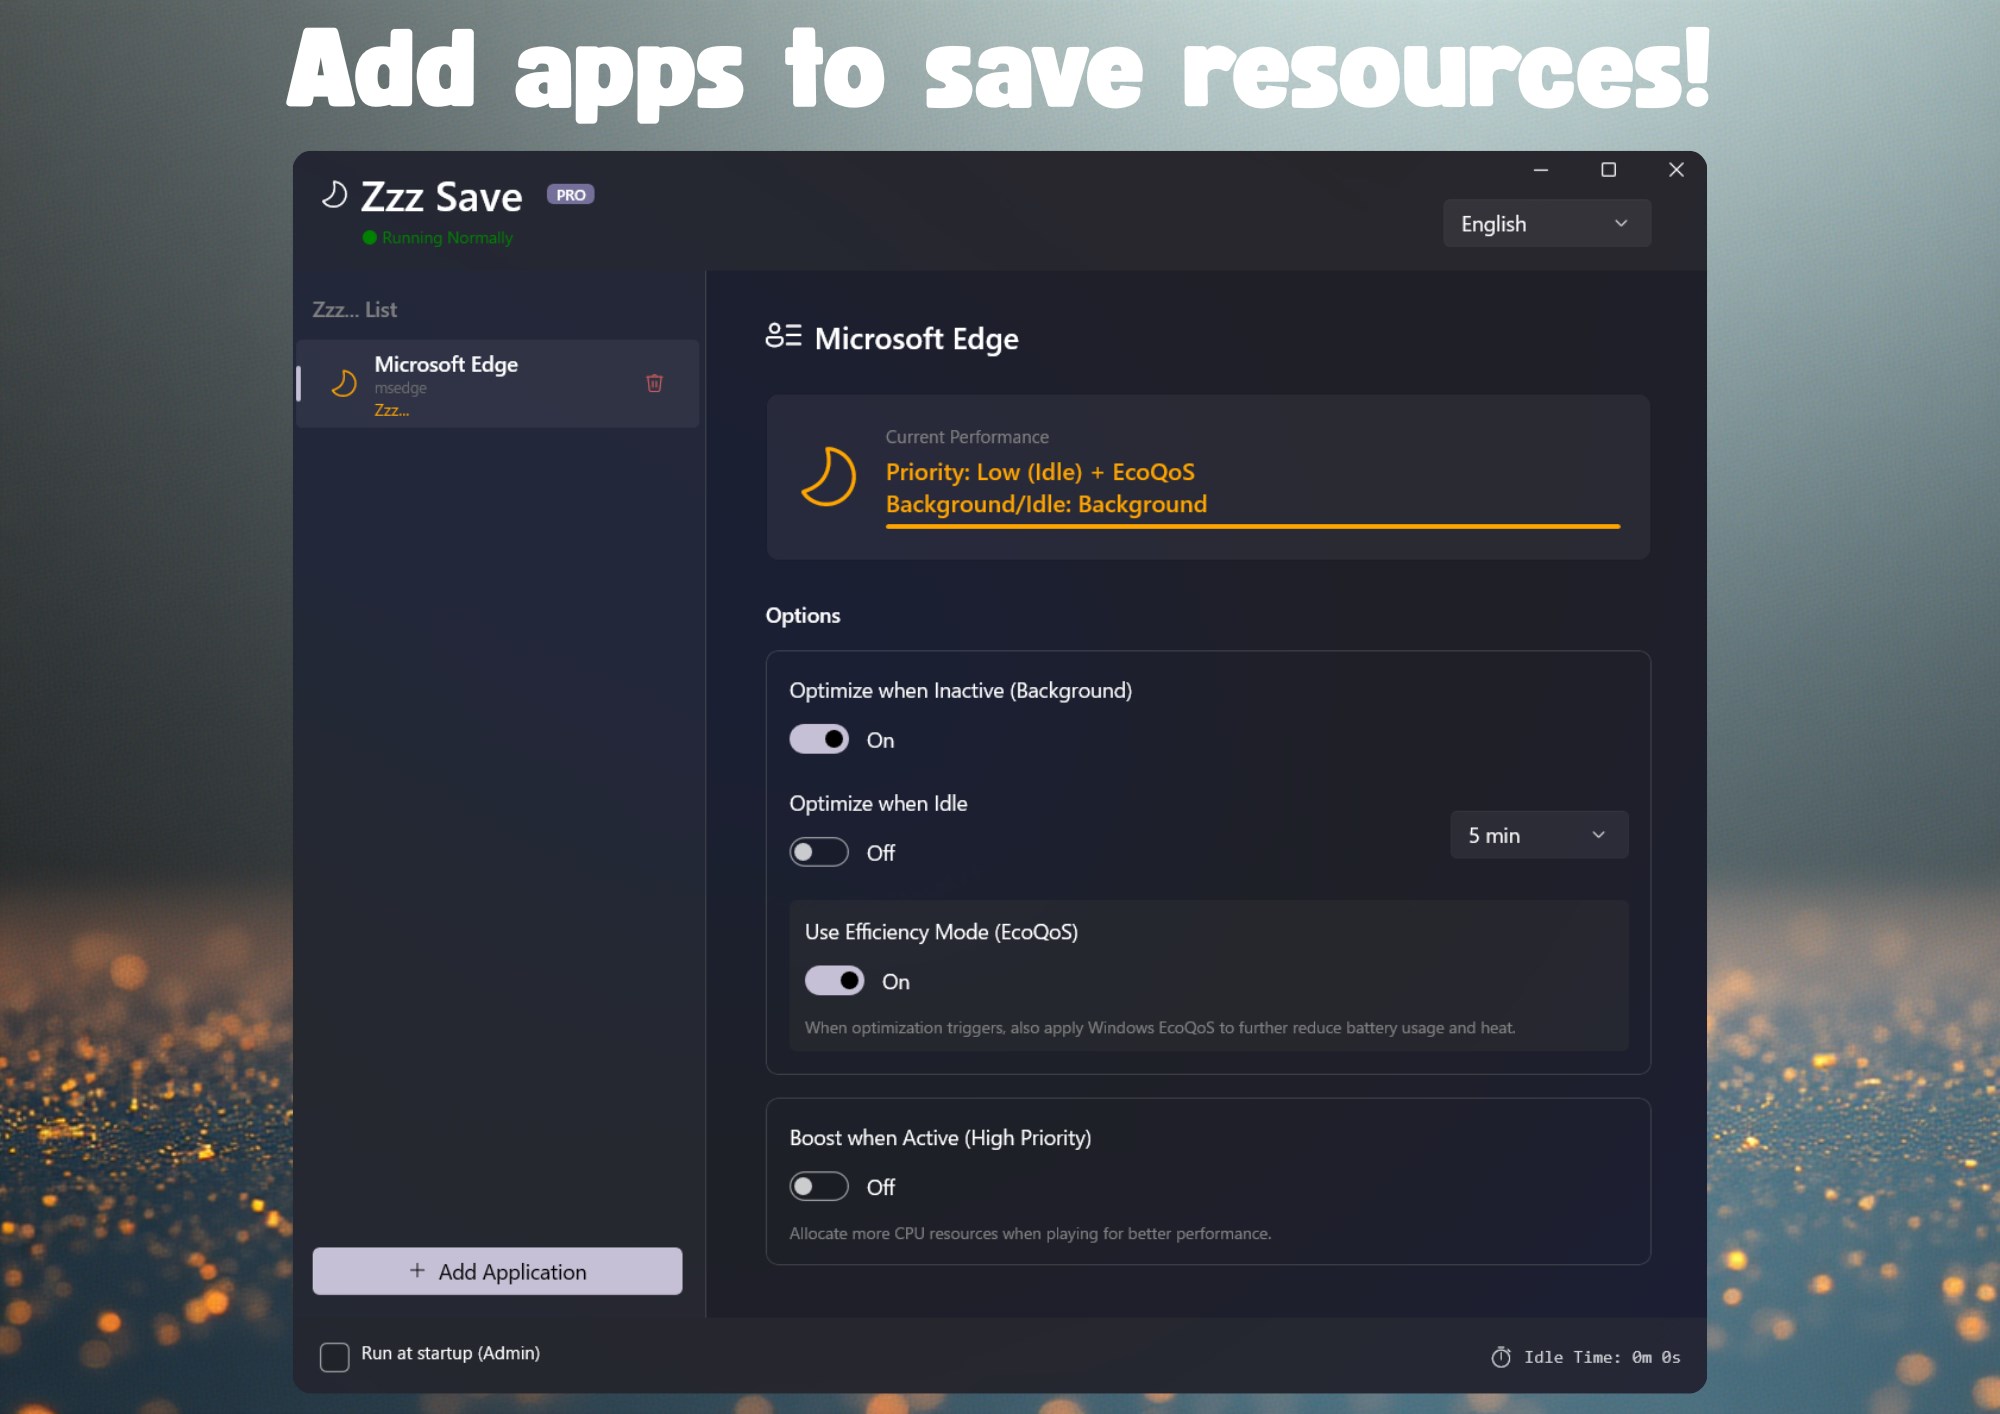Screen dimensions: 2000x1414
Task: Click the 'Current Performance' label
Action: click(967, 437)
